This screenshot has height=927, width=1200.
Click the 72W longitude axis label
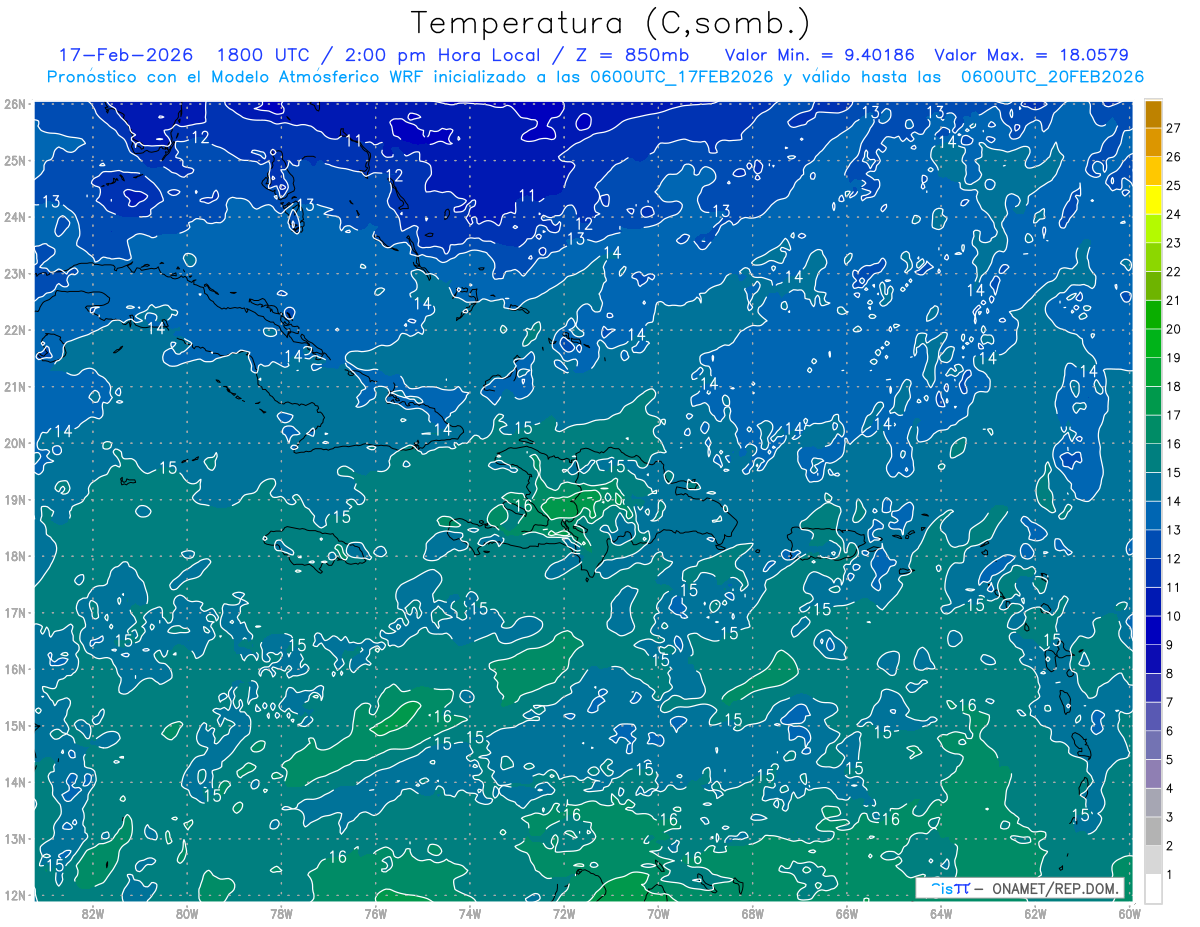pyautogui.click(x=564, y=913)
